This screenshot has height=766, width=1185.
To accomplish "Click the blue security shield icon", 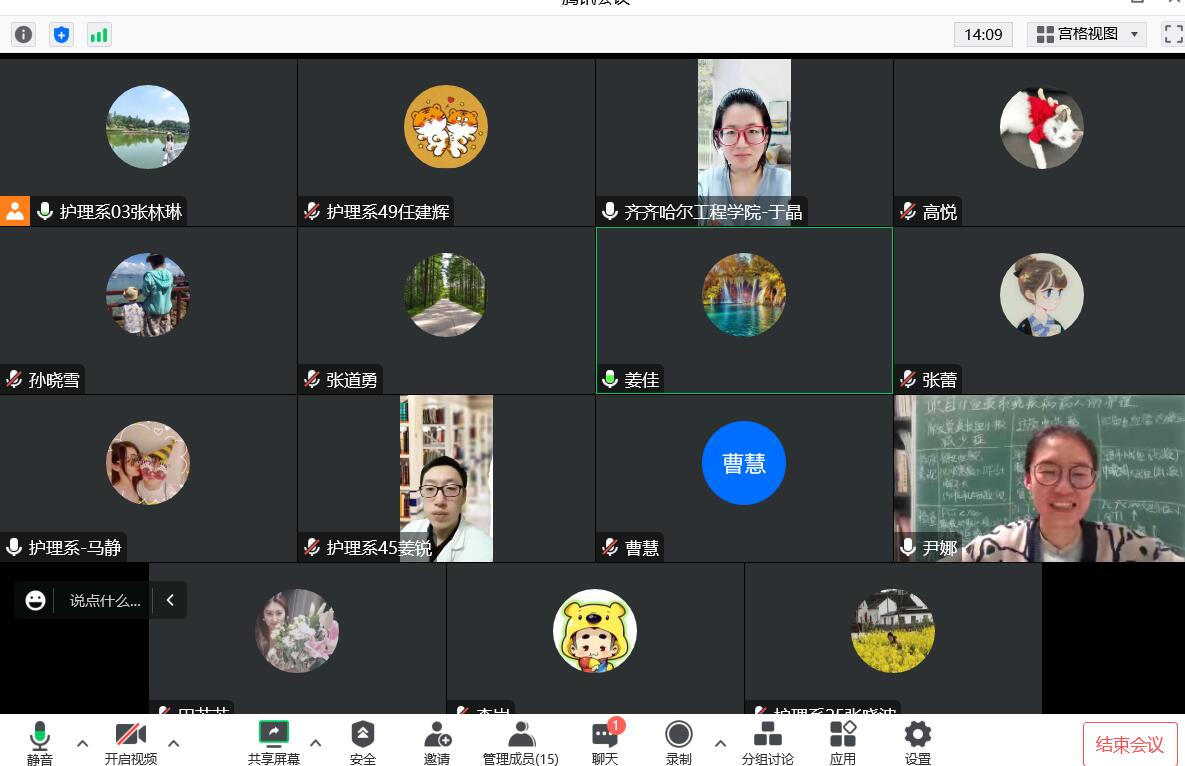I will pos(61,35).
